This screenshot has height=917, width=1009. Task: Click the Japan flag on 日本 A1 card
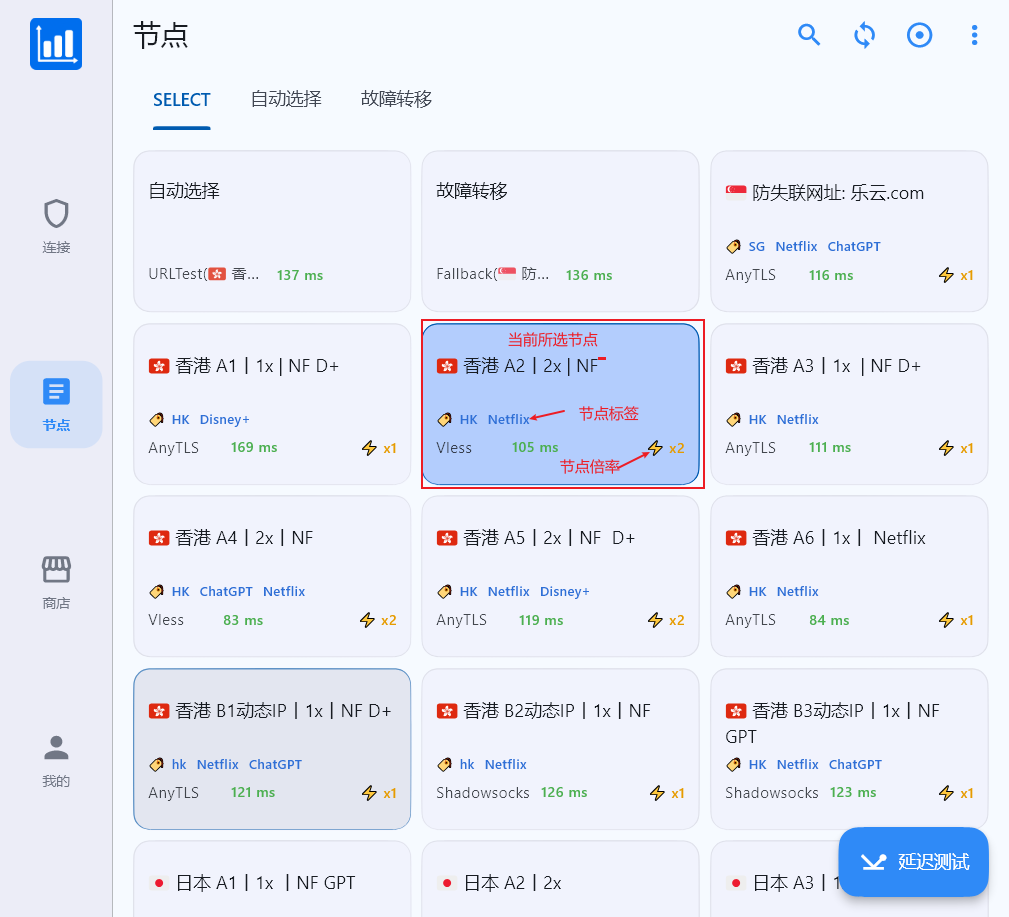(x=159, y=883)
